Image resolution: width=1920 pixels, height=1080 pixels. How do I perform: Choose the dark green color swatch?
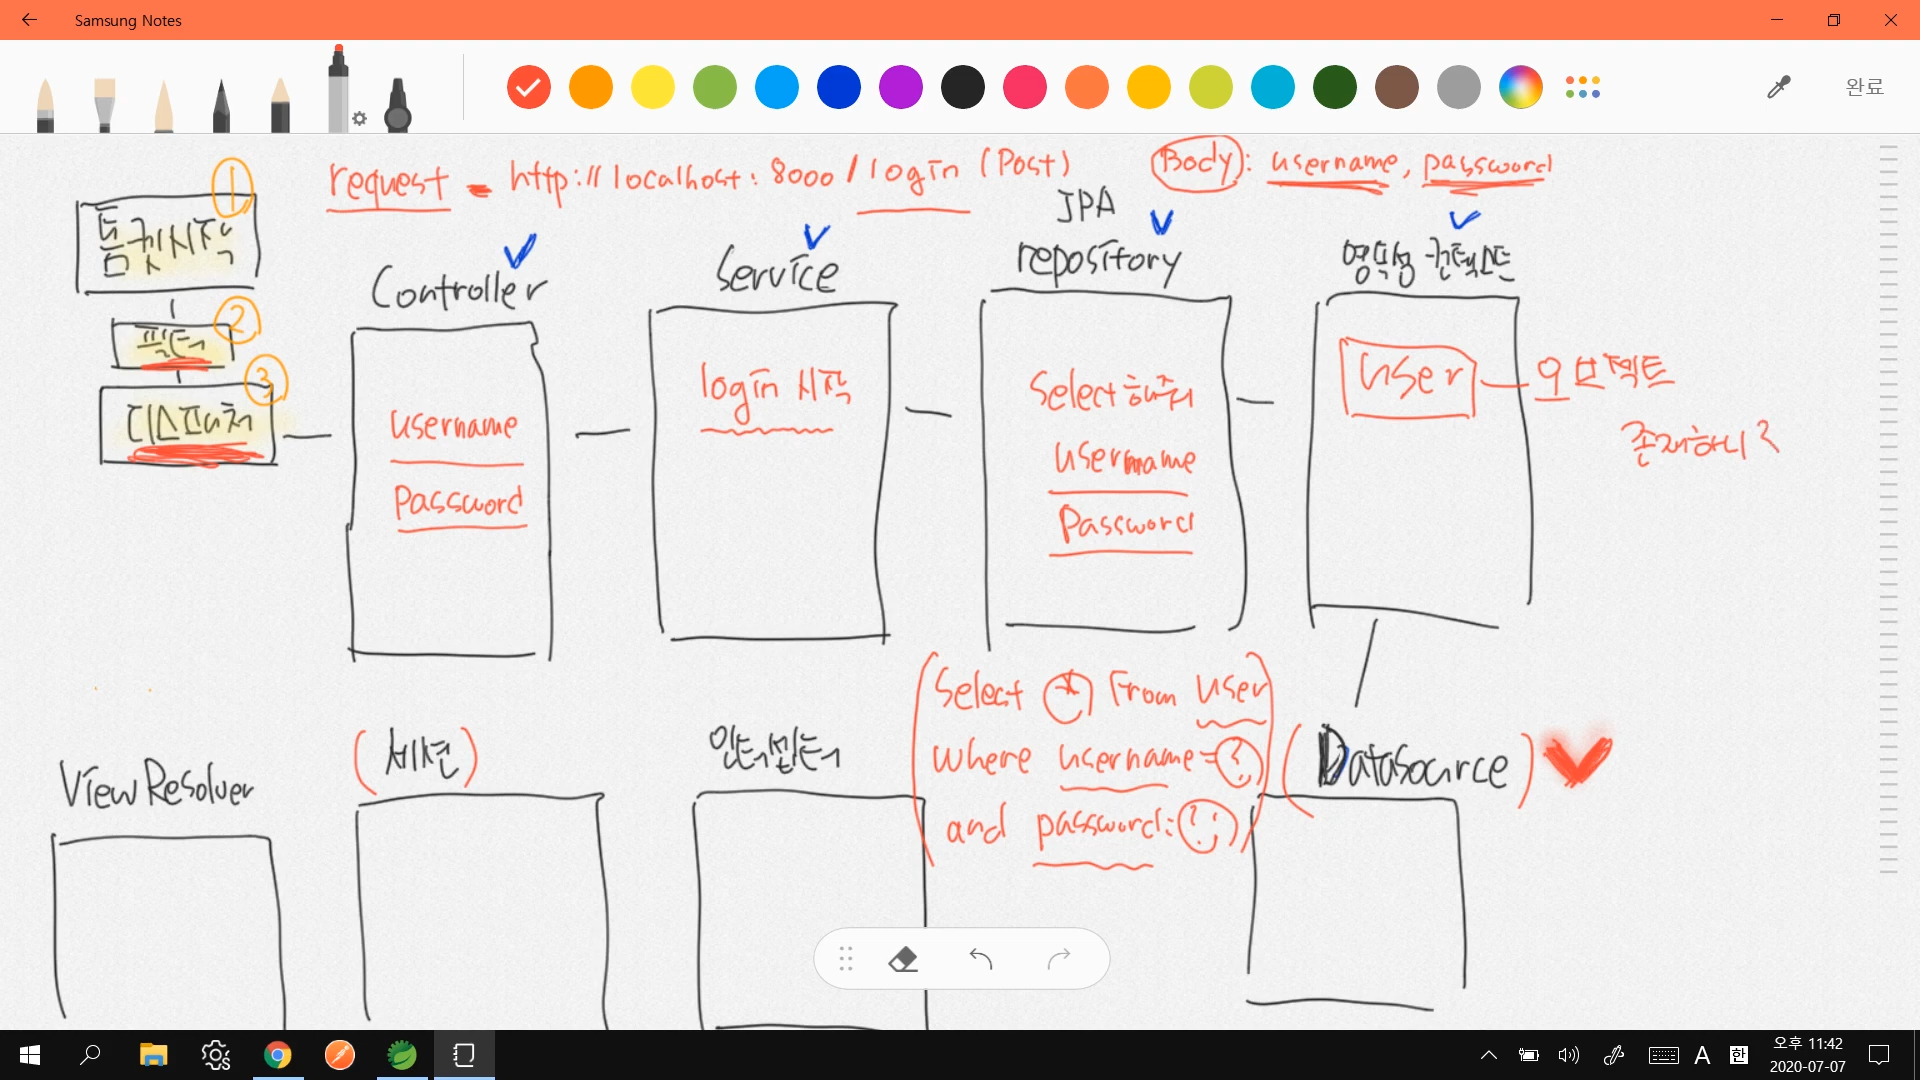[x=1334, y=87]
